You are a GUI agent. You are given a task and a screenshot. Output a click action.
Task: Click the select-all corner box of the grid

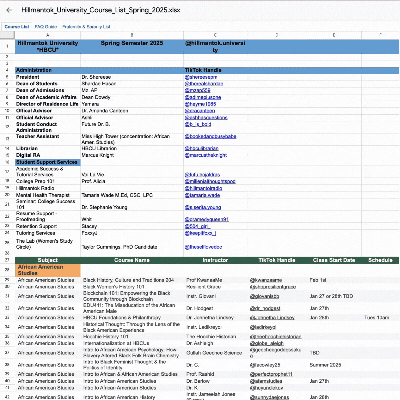(x=7, y=35)
